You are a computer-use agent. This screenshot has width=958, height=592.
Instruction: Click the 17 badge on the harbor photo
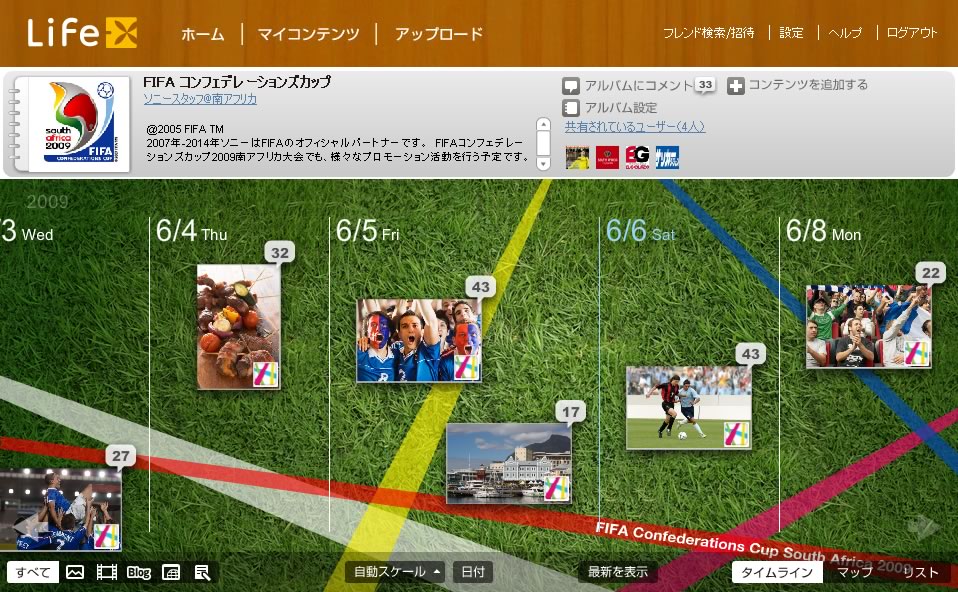tap(571, 412)
